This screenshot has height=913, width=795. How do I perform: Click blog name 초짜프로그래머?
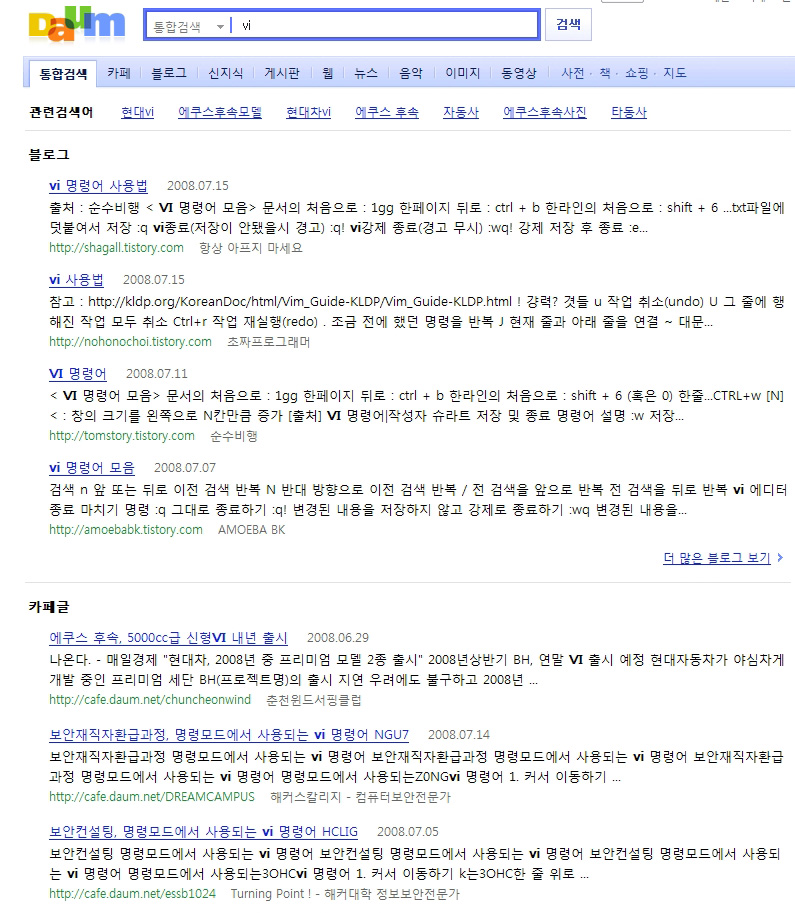(x=268, y=342)
